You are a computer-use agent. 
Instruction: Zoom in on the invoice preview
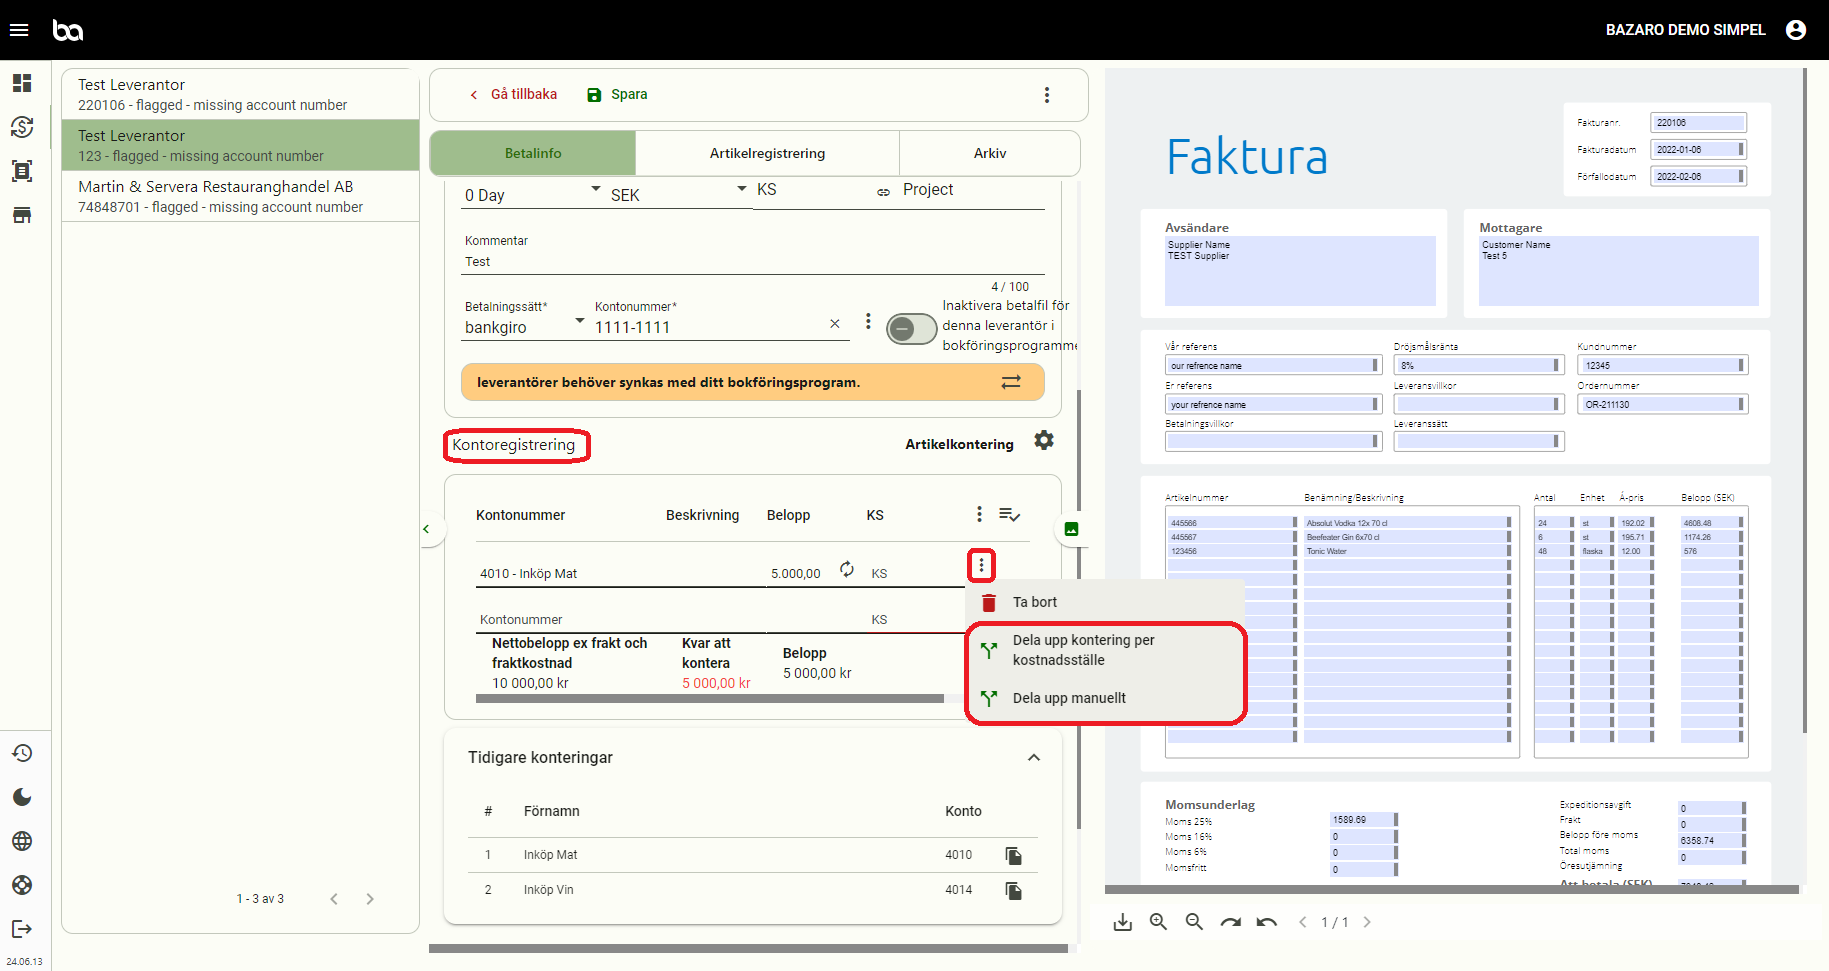pos(1158,922)
